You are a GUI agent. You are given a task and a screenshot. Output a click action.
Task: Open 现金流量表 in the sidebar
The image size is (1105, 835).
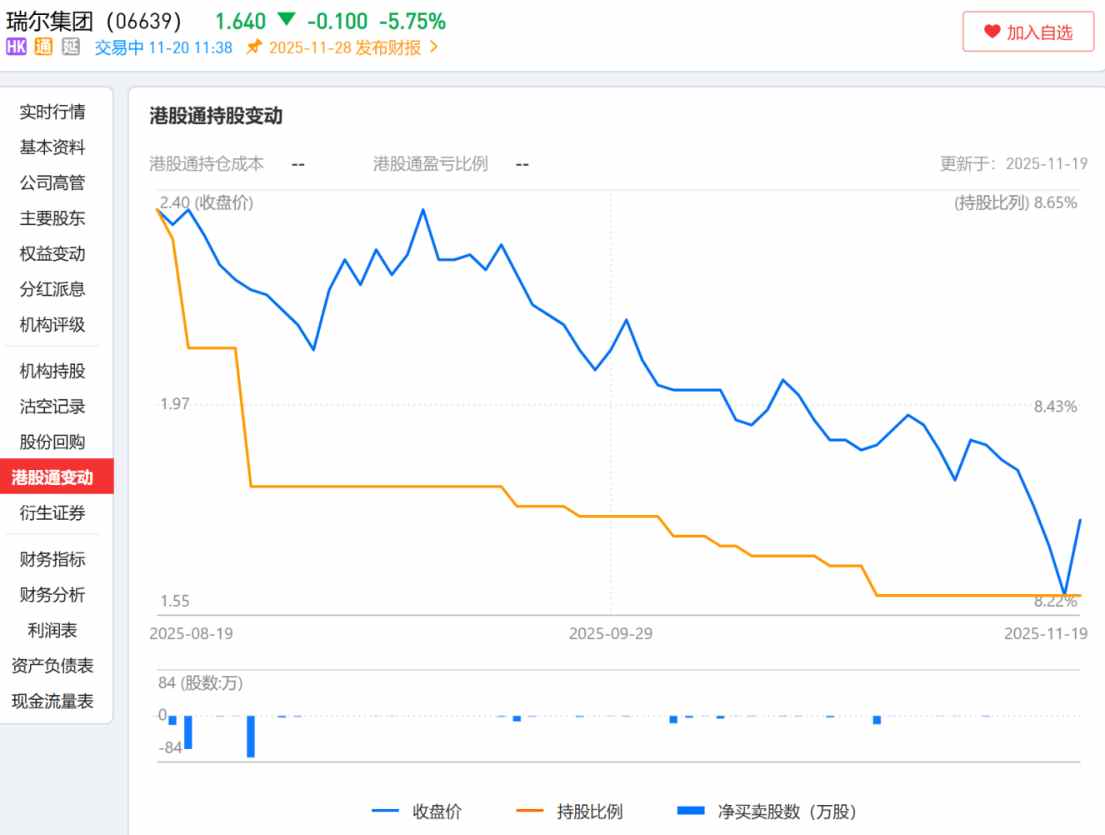[x=53, y=701]
